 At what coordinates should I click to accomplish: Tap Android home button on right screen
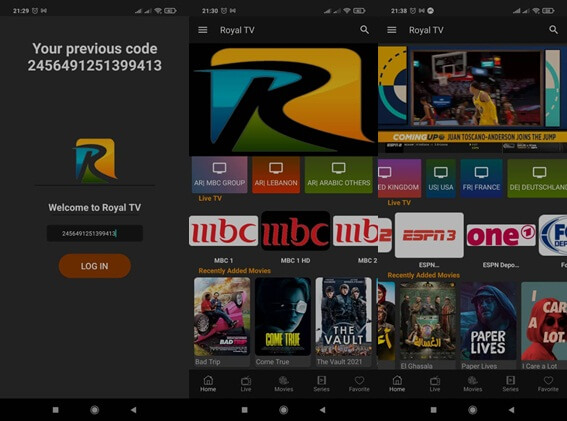[x=472, y=410]
